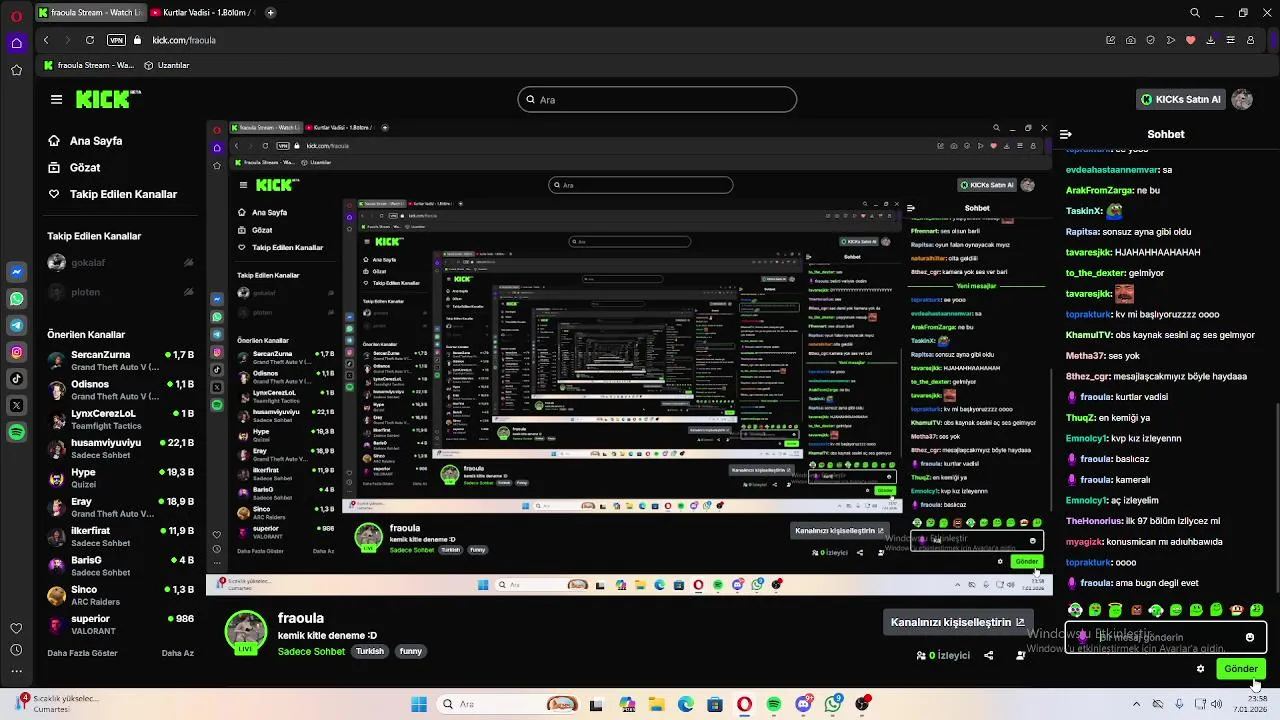Open the fraoula Stream bookmark

pyautogui.click(x=89, y=65)
